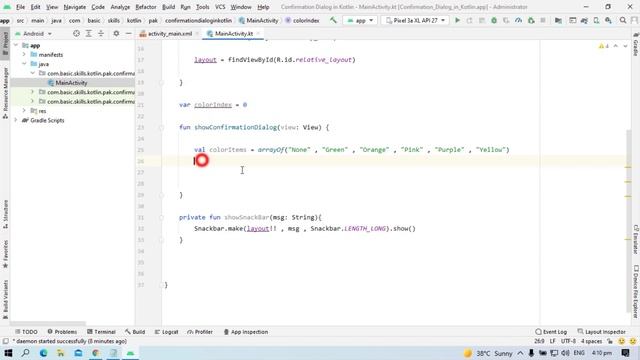Open the Problems tool window
The width and height of the screenshot is (640, 360).
62,332
